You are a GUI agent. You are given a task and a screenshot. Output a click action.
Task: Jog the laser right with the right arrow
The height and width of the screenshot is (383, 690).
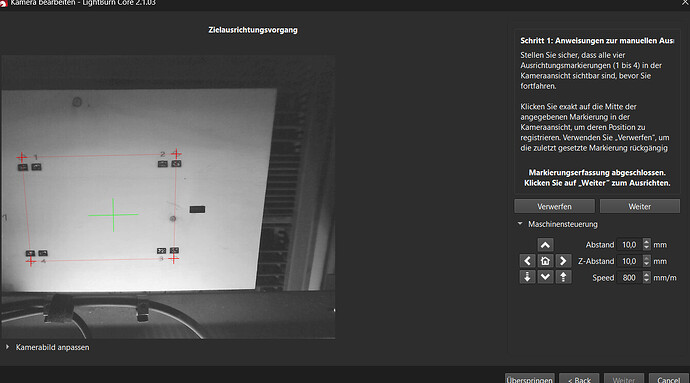click(563, 261)
